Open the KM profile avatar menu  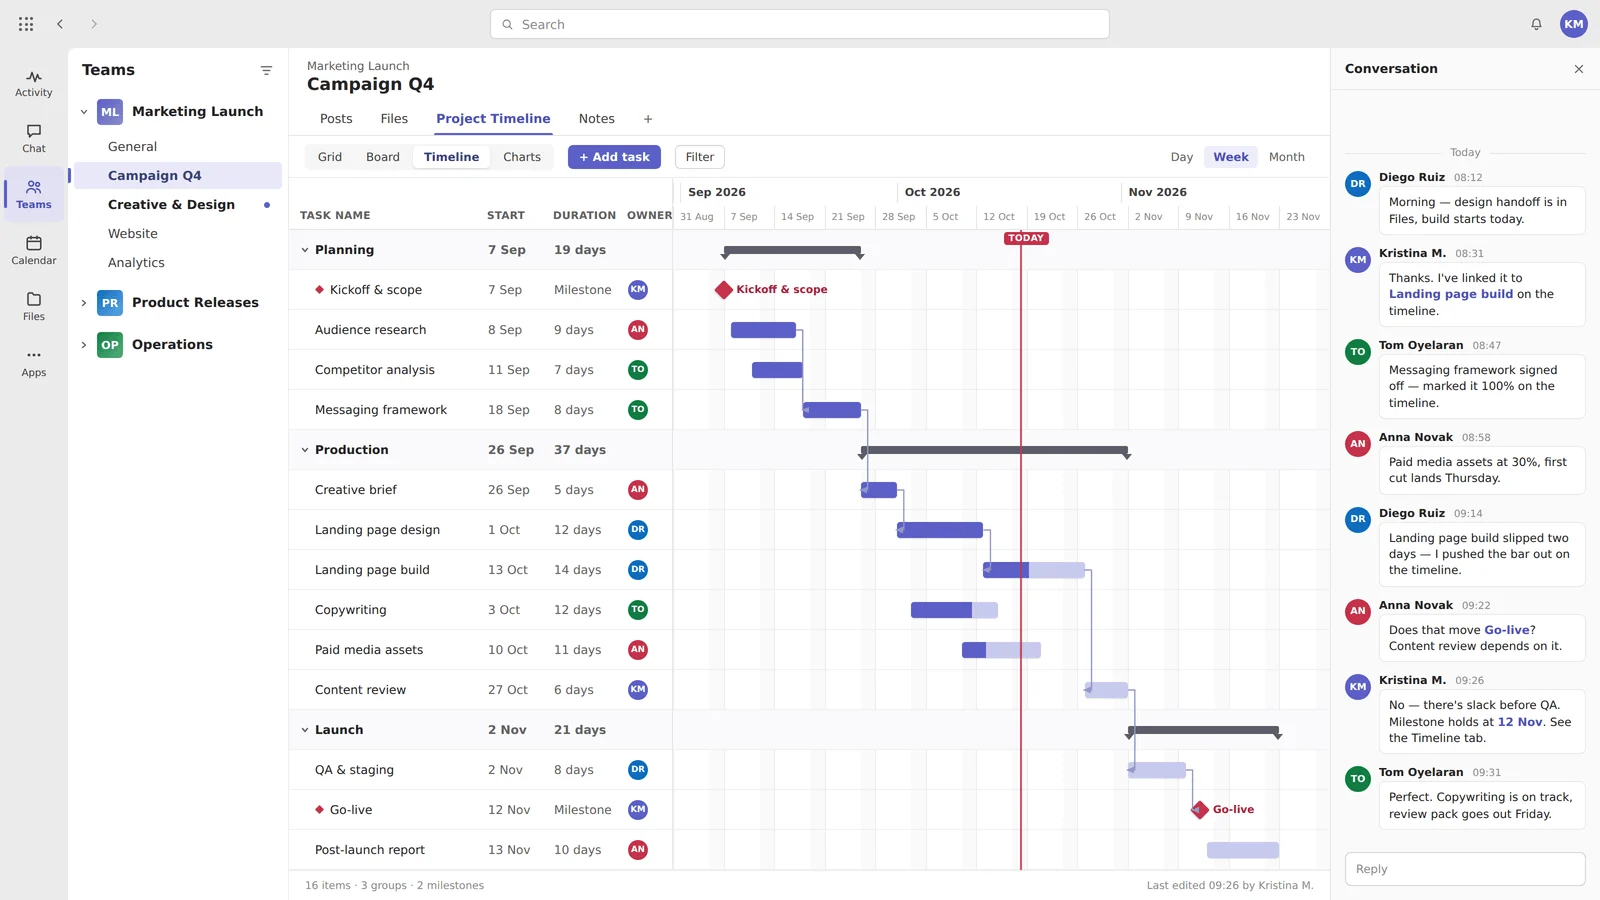(x=1574, y=24)
